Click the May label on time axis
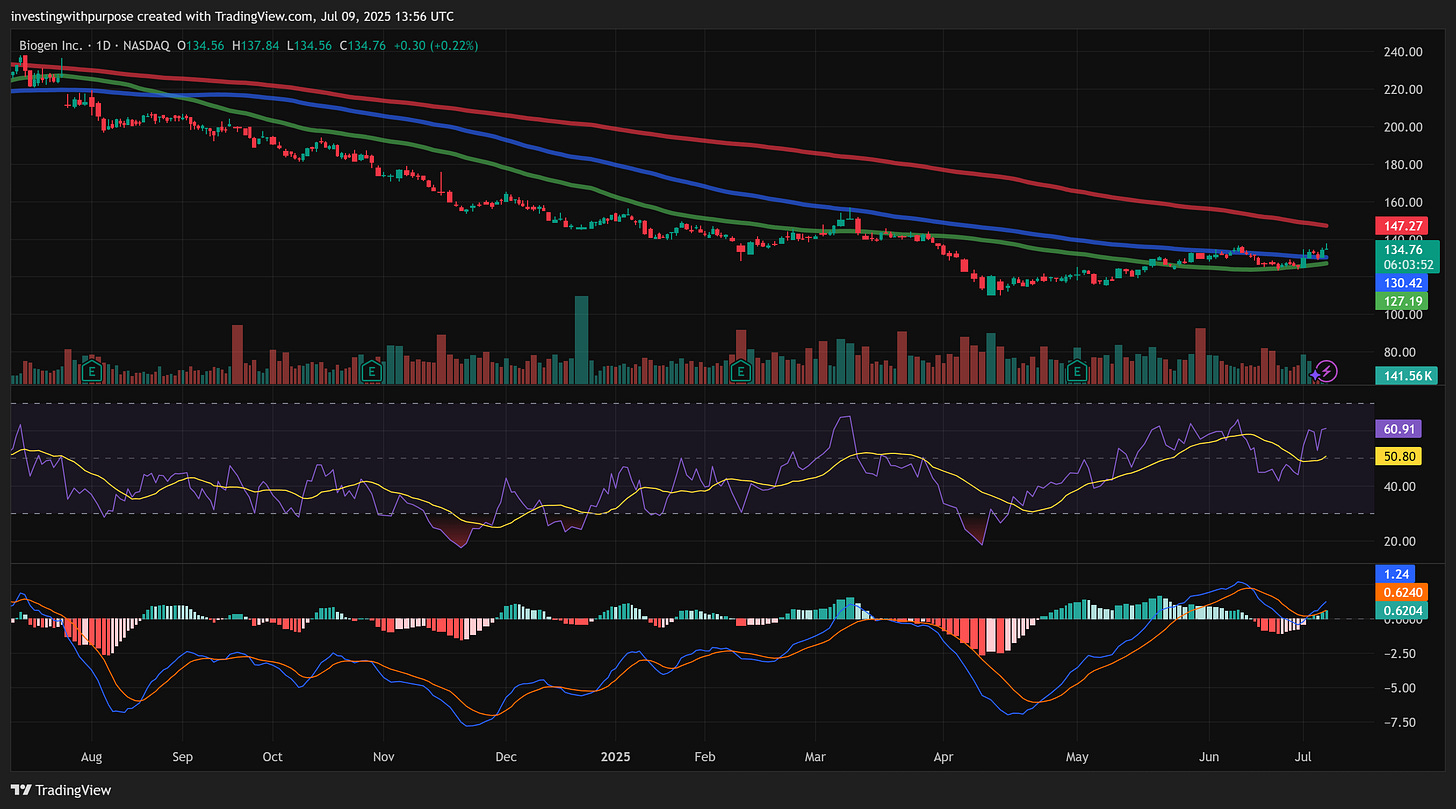This screenshot has height=809, width=1456. 1076,757
